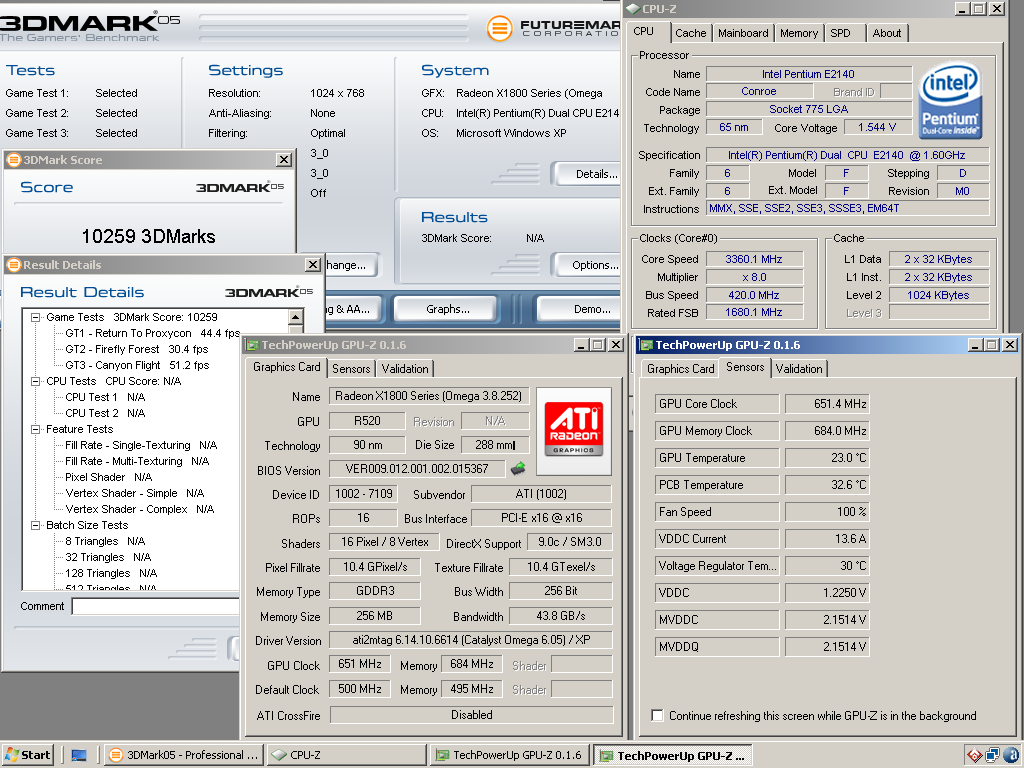Click the Demo... button in 3DMark
Image resolution: width=1024 pixels, height=768 pixels.
(579, 309)
